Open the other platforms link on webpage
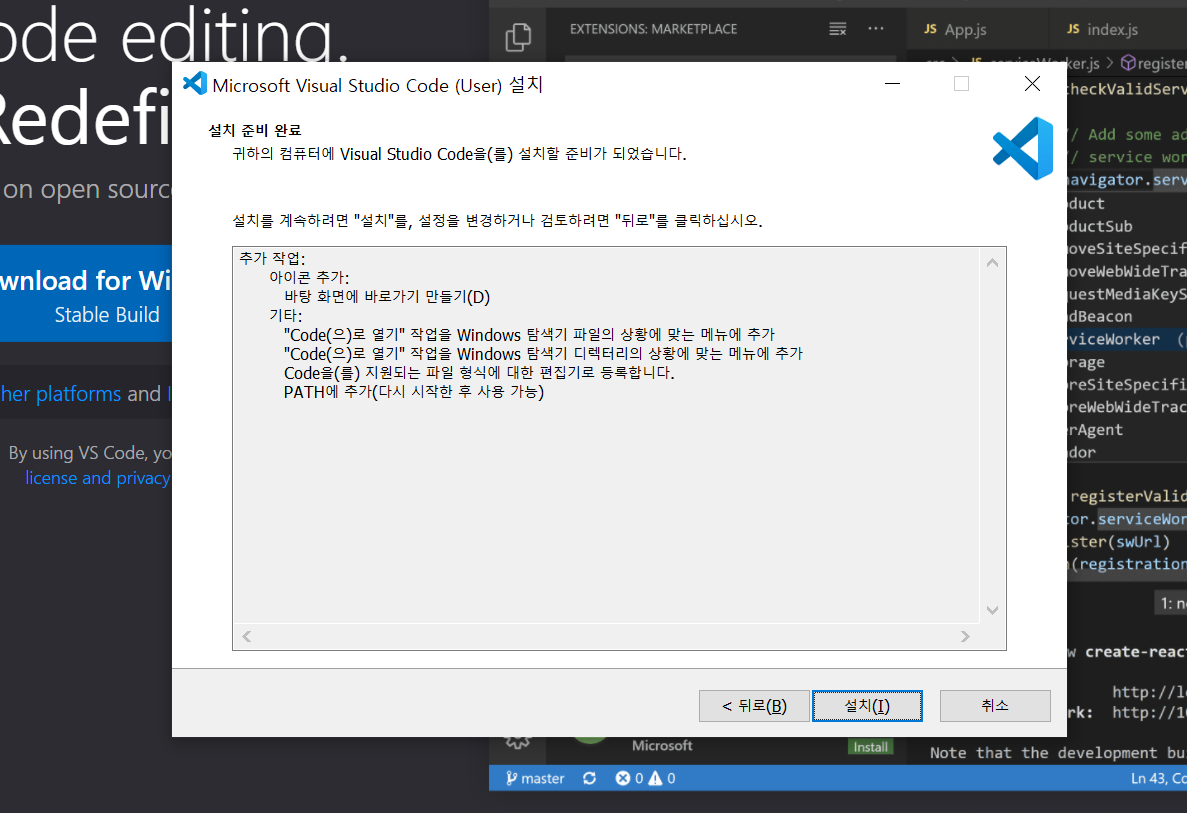 click(61, 394)
